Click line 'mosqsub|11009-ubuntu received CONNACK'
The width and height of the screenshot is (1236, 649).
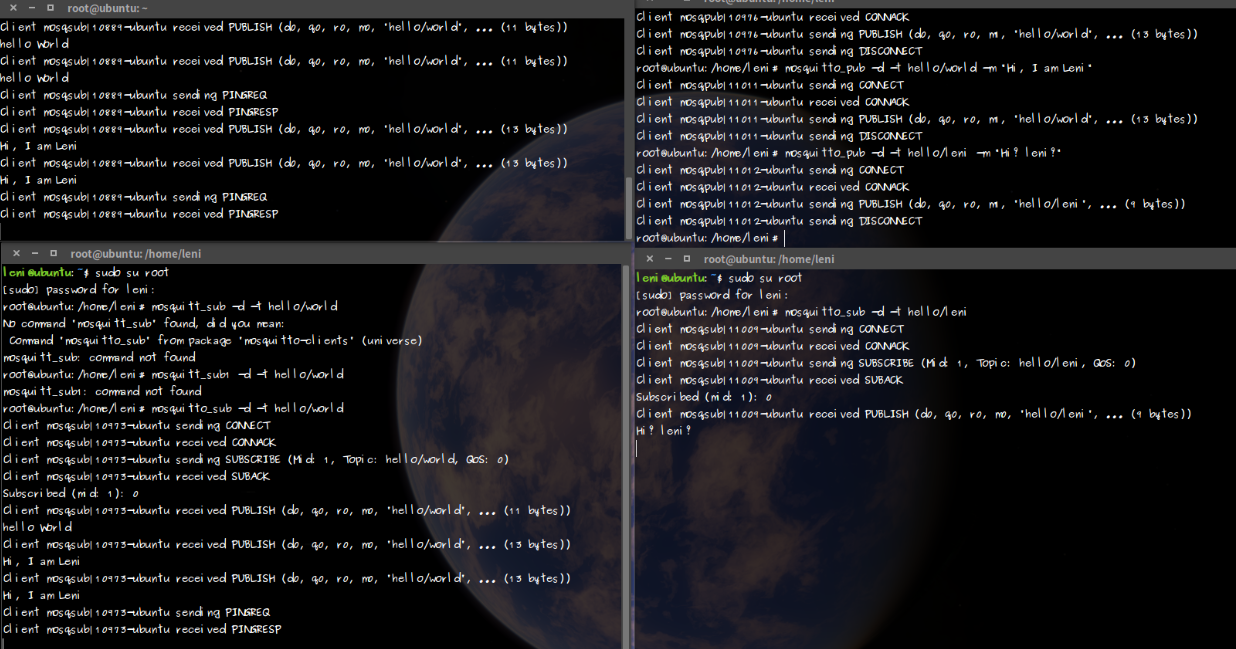click(772, 346)
